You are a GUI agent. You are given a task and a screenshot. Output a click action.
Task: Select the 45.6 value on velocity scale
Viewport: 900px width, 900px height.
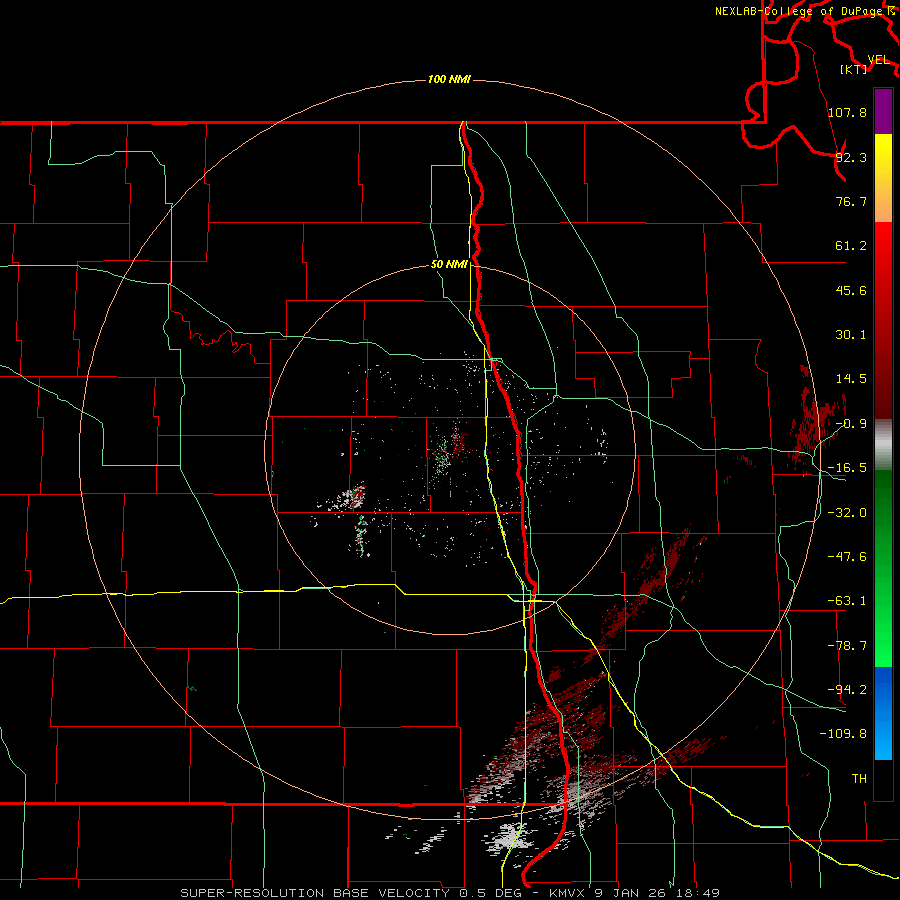[851, 290]
